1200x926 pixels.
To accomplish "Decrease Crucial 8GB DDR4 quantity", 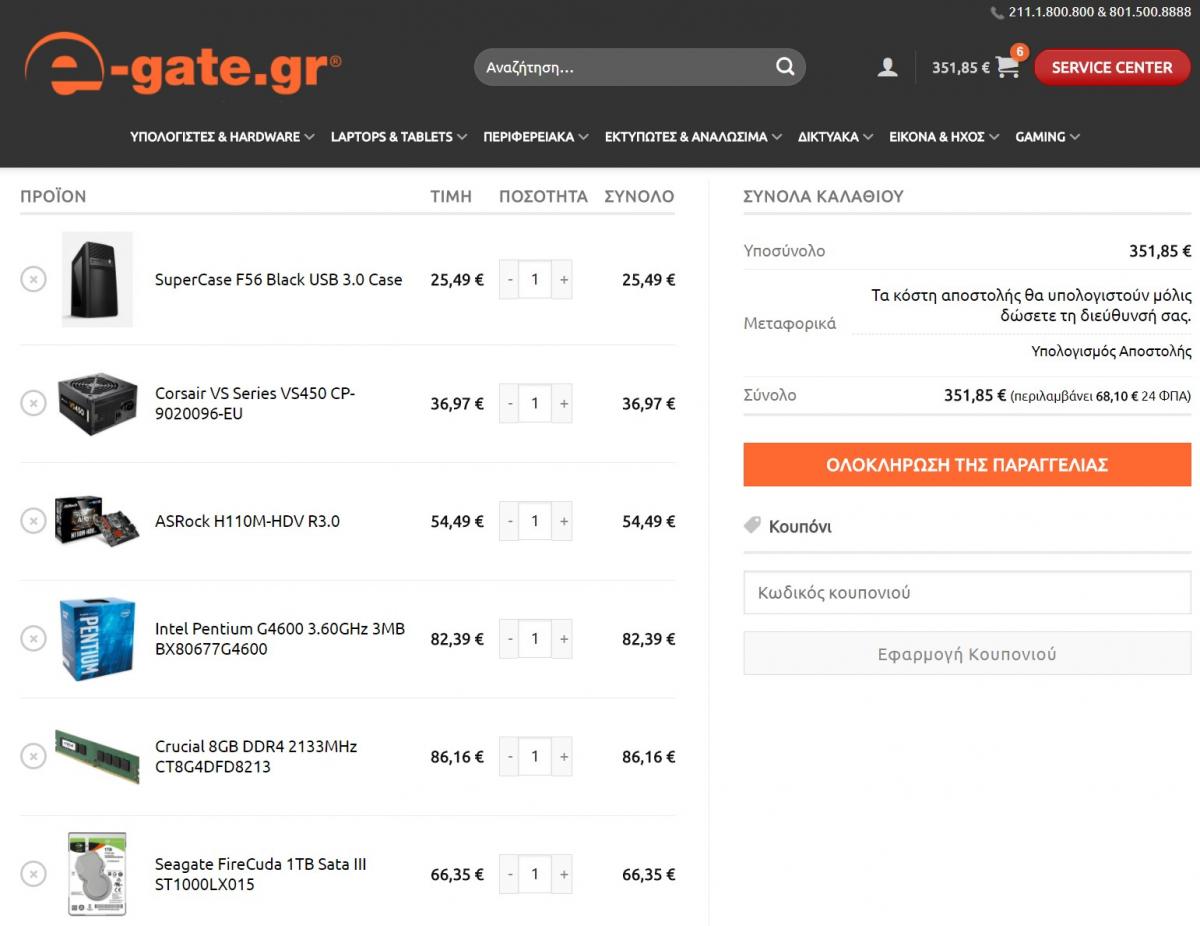I will (510, 757).
